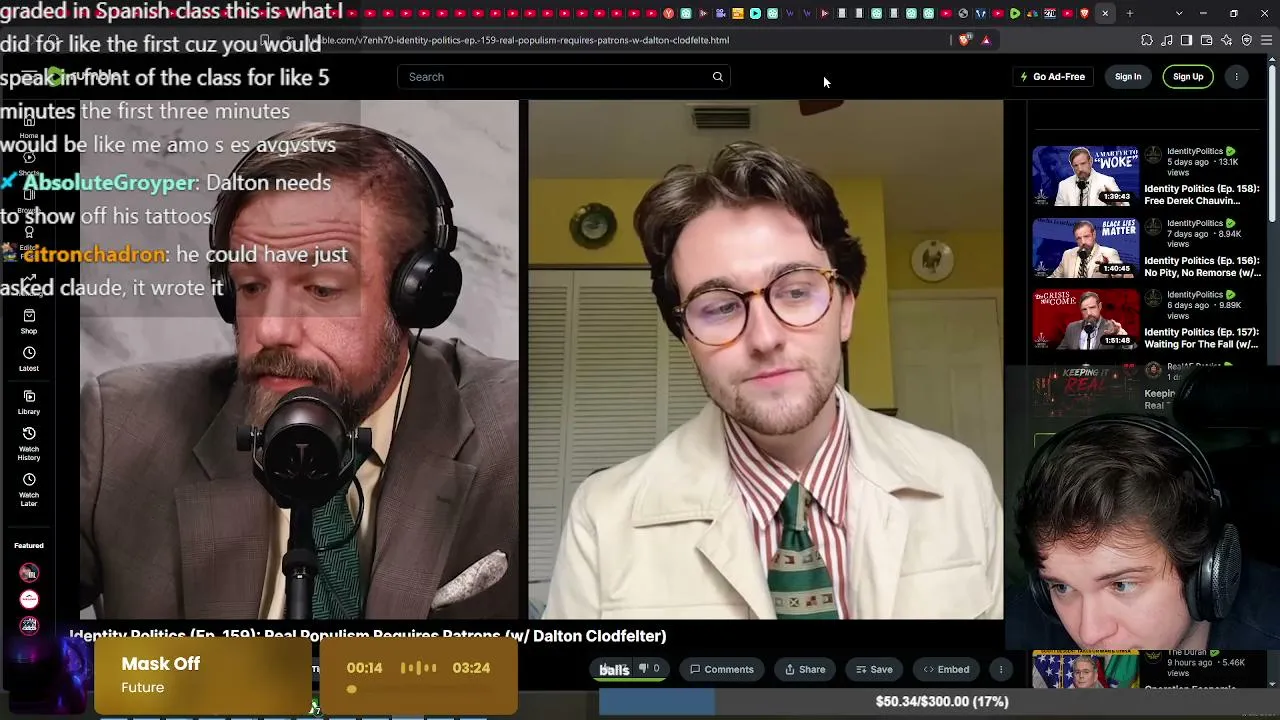Open the first Featured channel avatar
Image resolution: width=1280 pixels, height=720 pixels.
29,573
